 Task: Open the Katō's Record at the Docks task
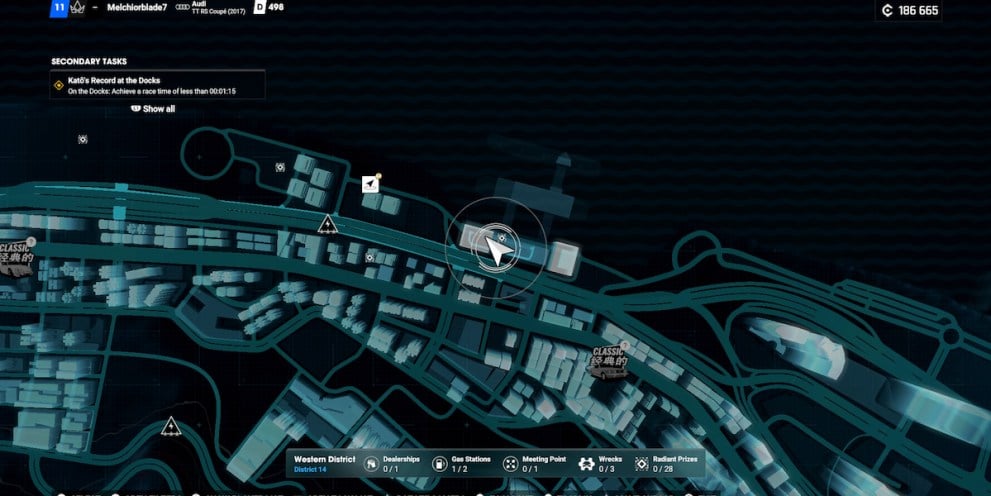click(x=157, y=85)
